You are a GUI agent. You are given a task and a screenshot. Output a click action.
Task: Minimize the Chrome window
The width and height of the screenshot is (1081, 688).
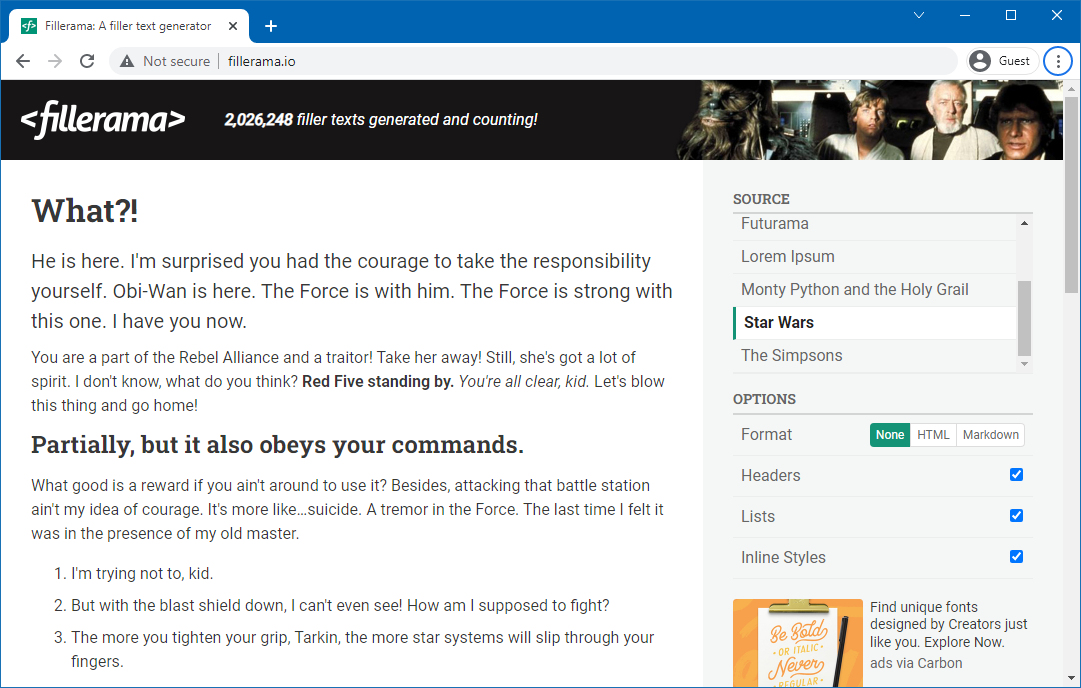pyautogui.click(x=965, y=15)
